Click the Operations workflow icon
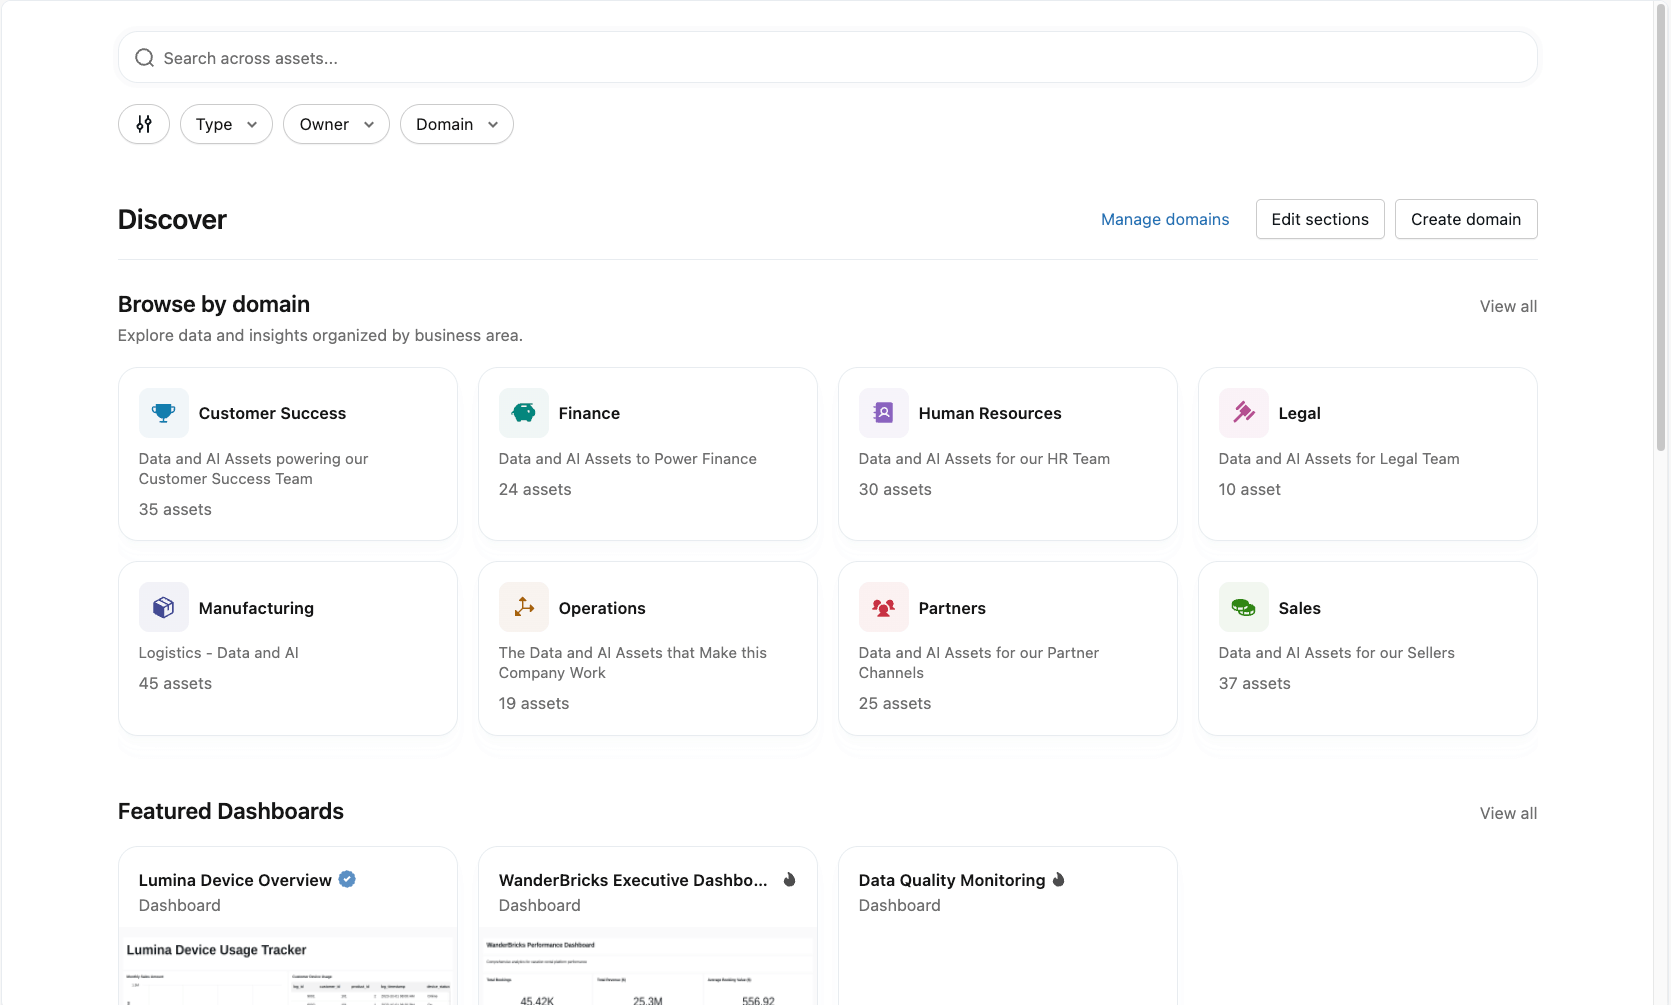1671x1005 pixels. [524, 607]
